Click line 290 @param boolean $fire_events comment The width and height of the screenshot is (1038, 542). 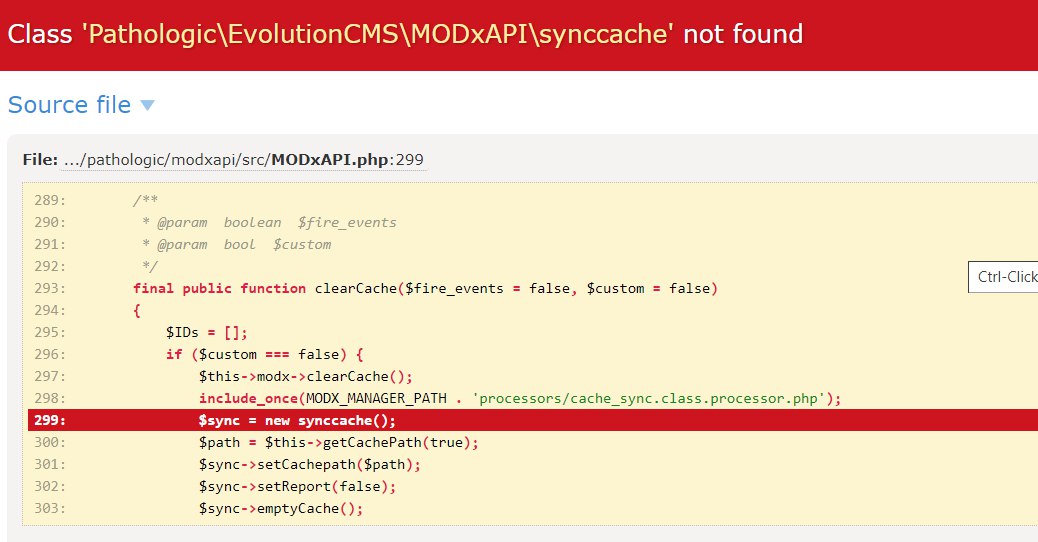coord(269,223)
